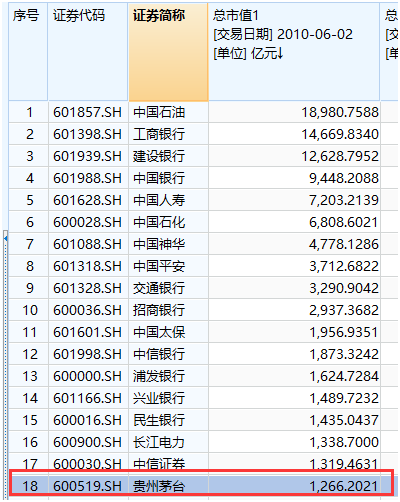Select cell 交通银行
This screenshot has width=400, height=502.
pyautogui.click(x=168, y=288)
